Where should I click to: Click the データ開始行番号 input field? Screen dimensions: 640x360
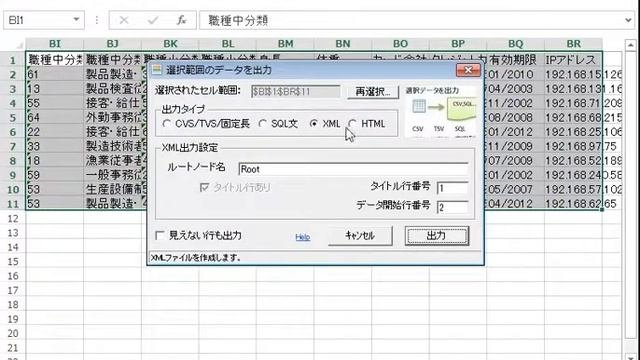[x=453, y=207]
